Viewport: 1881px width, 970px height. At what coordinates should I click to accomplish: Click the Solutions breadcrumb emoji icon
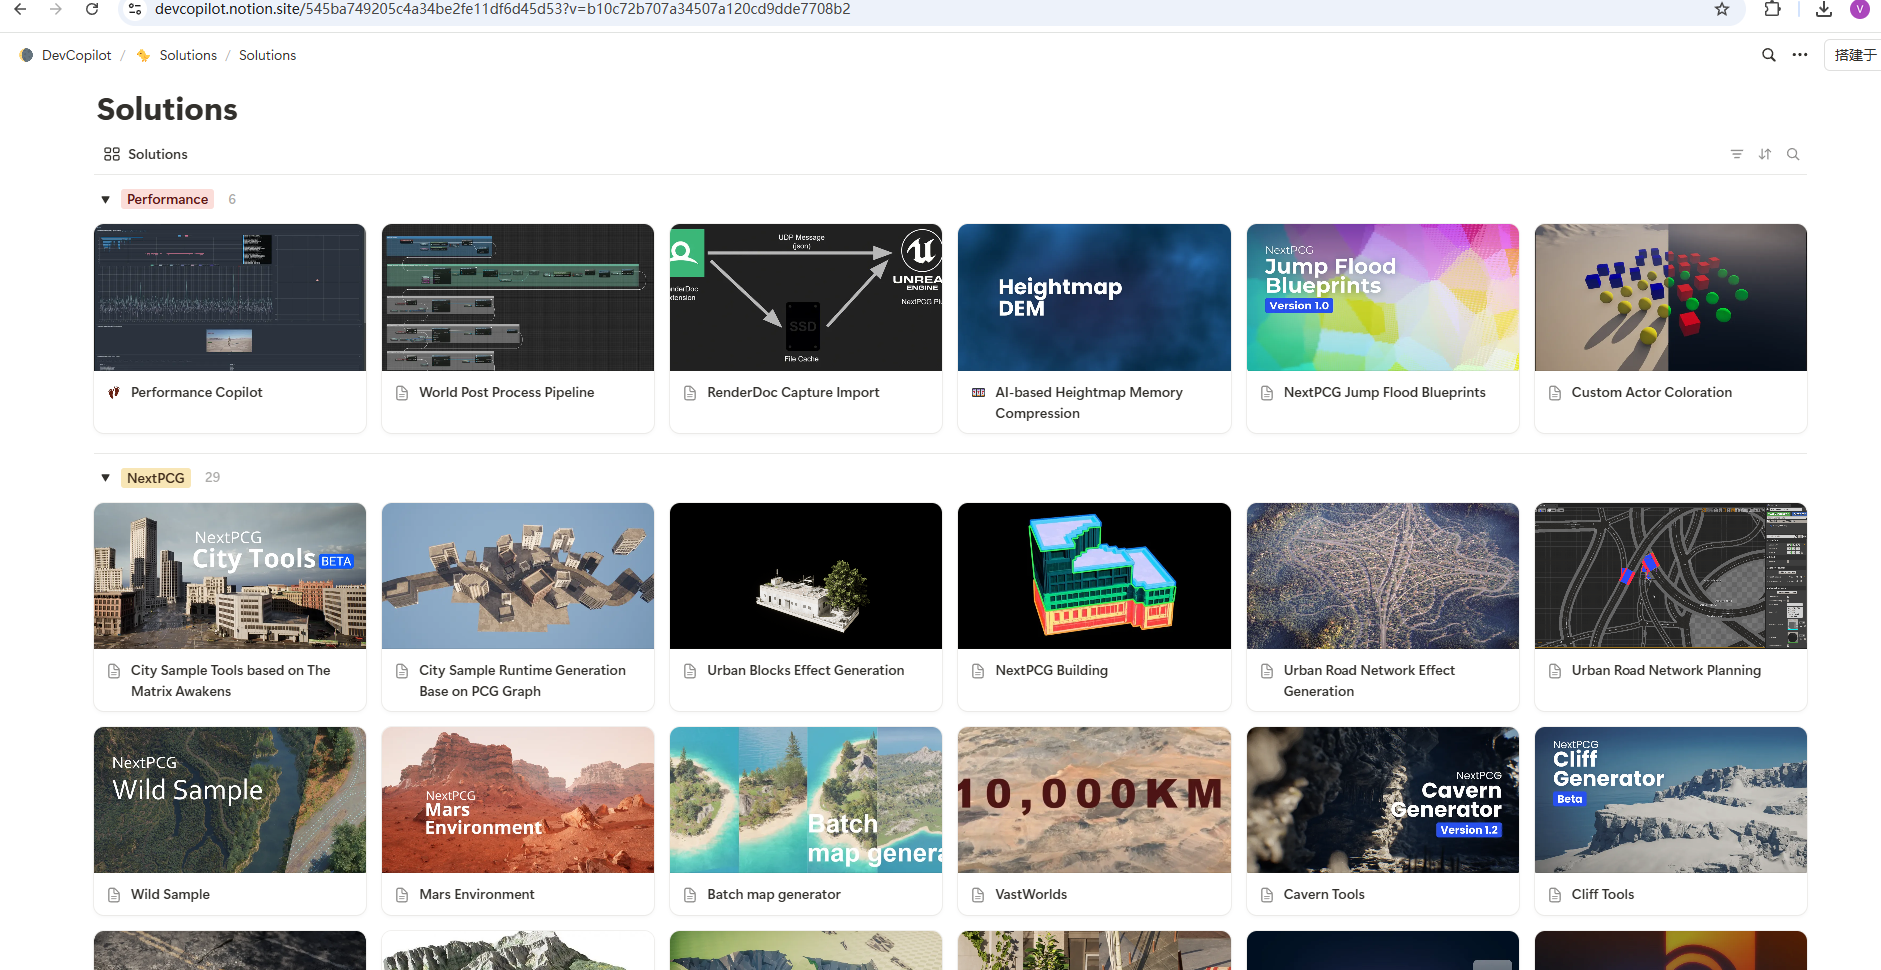point(144,55)
